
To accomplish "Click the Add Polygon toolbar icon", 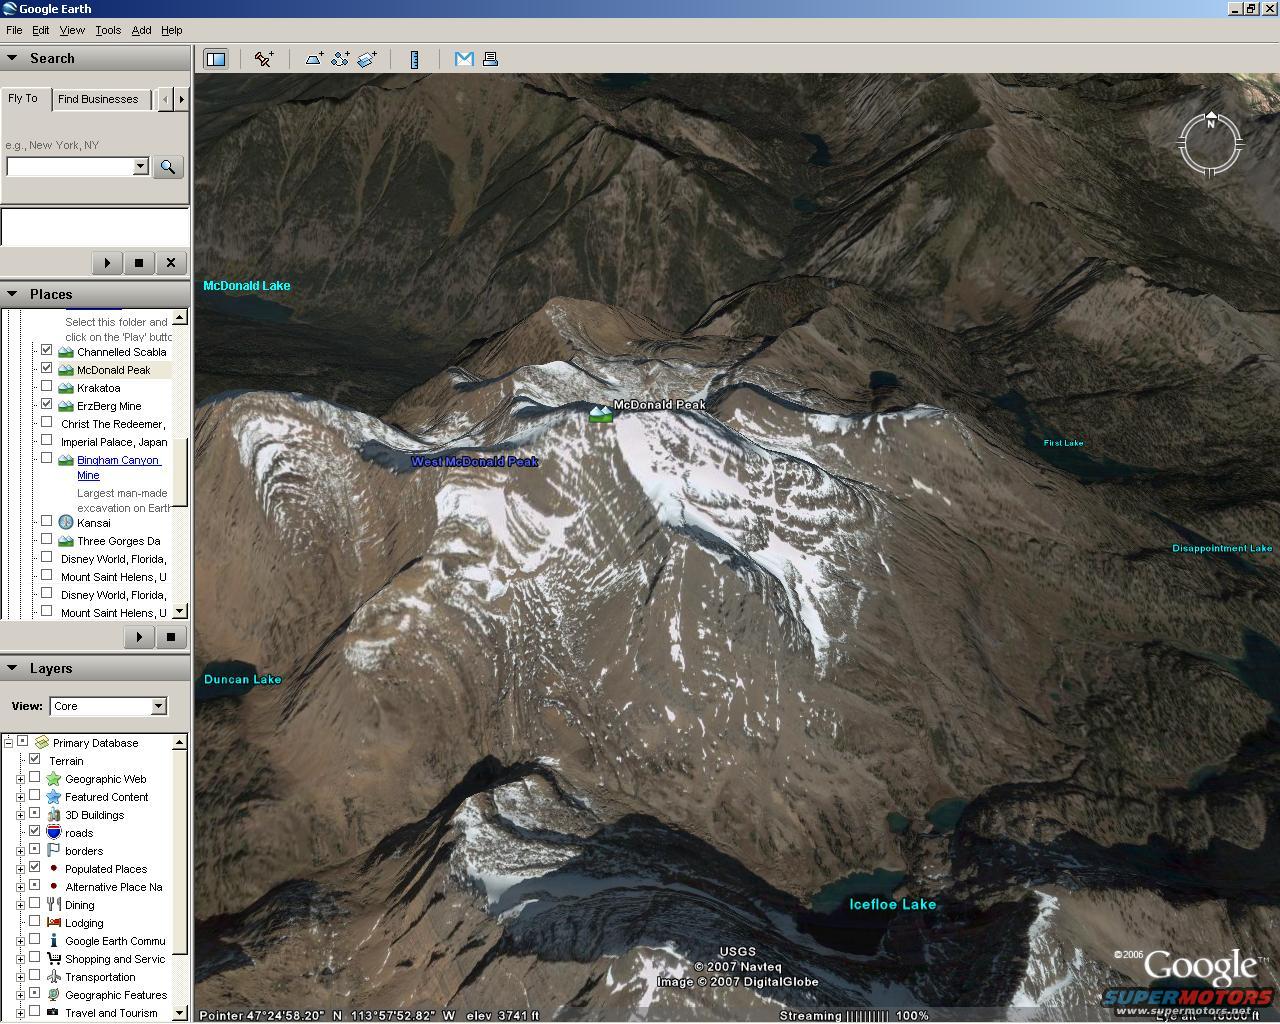I will coord(314,59).
